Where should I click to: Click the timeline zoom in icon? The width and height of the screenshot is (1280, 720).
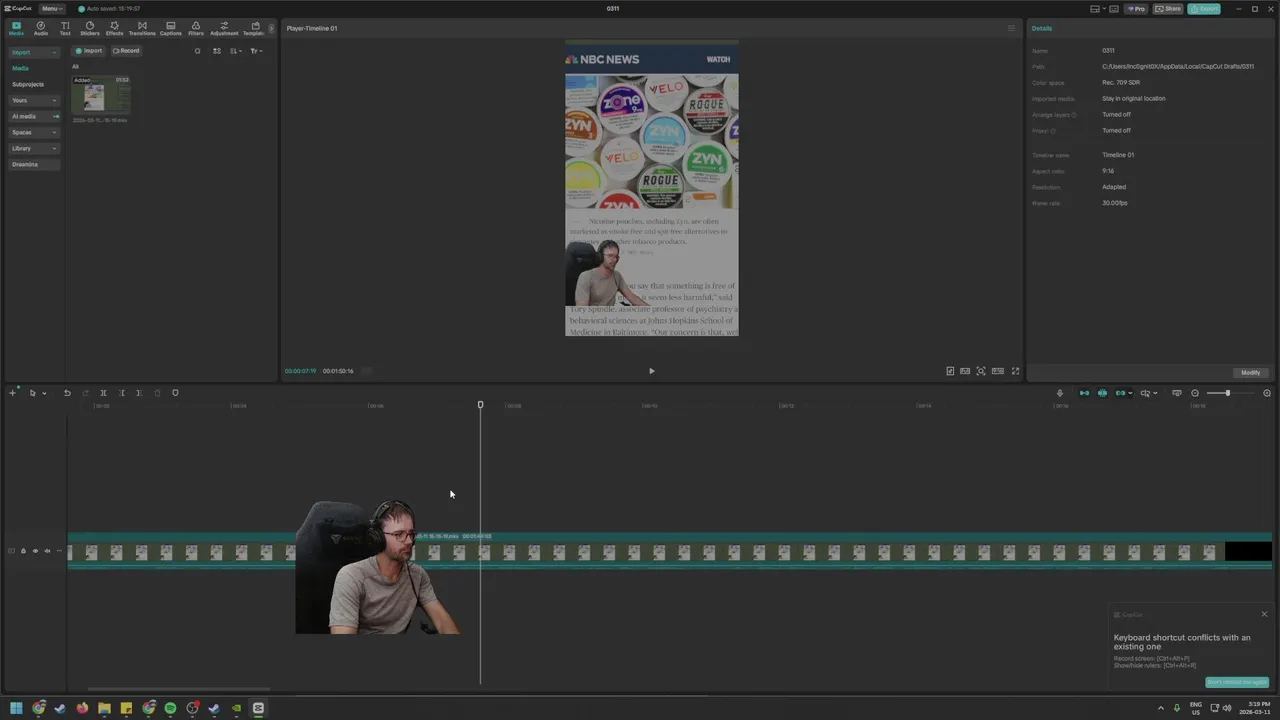click(x=1267, y=393)
